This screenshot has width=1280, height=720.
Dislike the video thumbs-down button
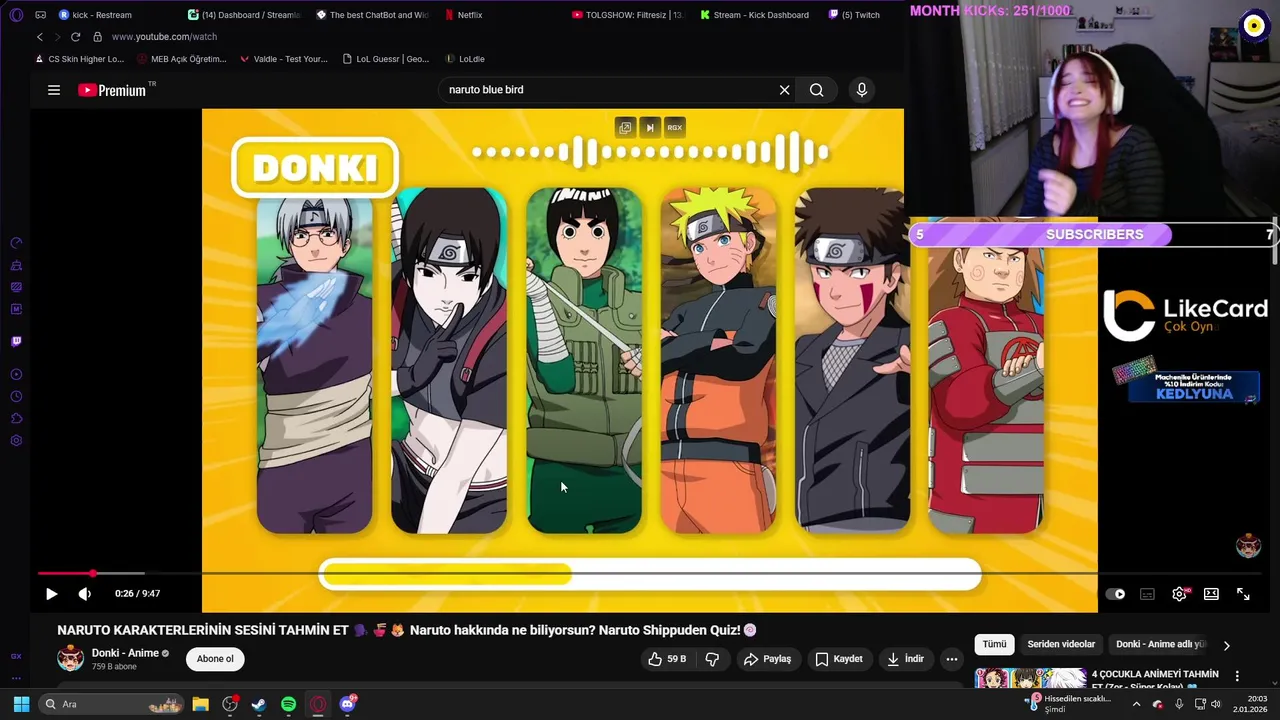[713, 659]
